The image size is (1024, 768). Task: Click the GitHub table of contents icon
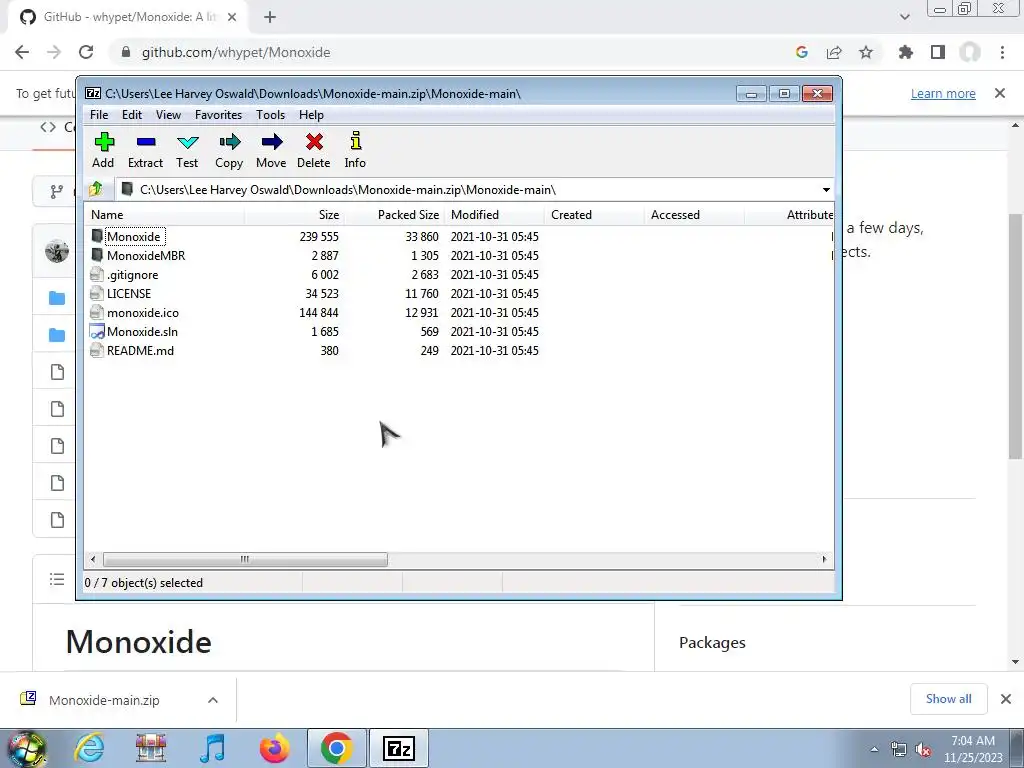click(57, 579)
